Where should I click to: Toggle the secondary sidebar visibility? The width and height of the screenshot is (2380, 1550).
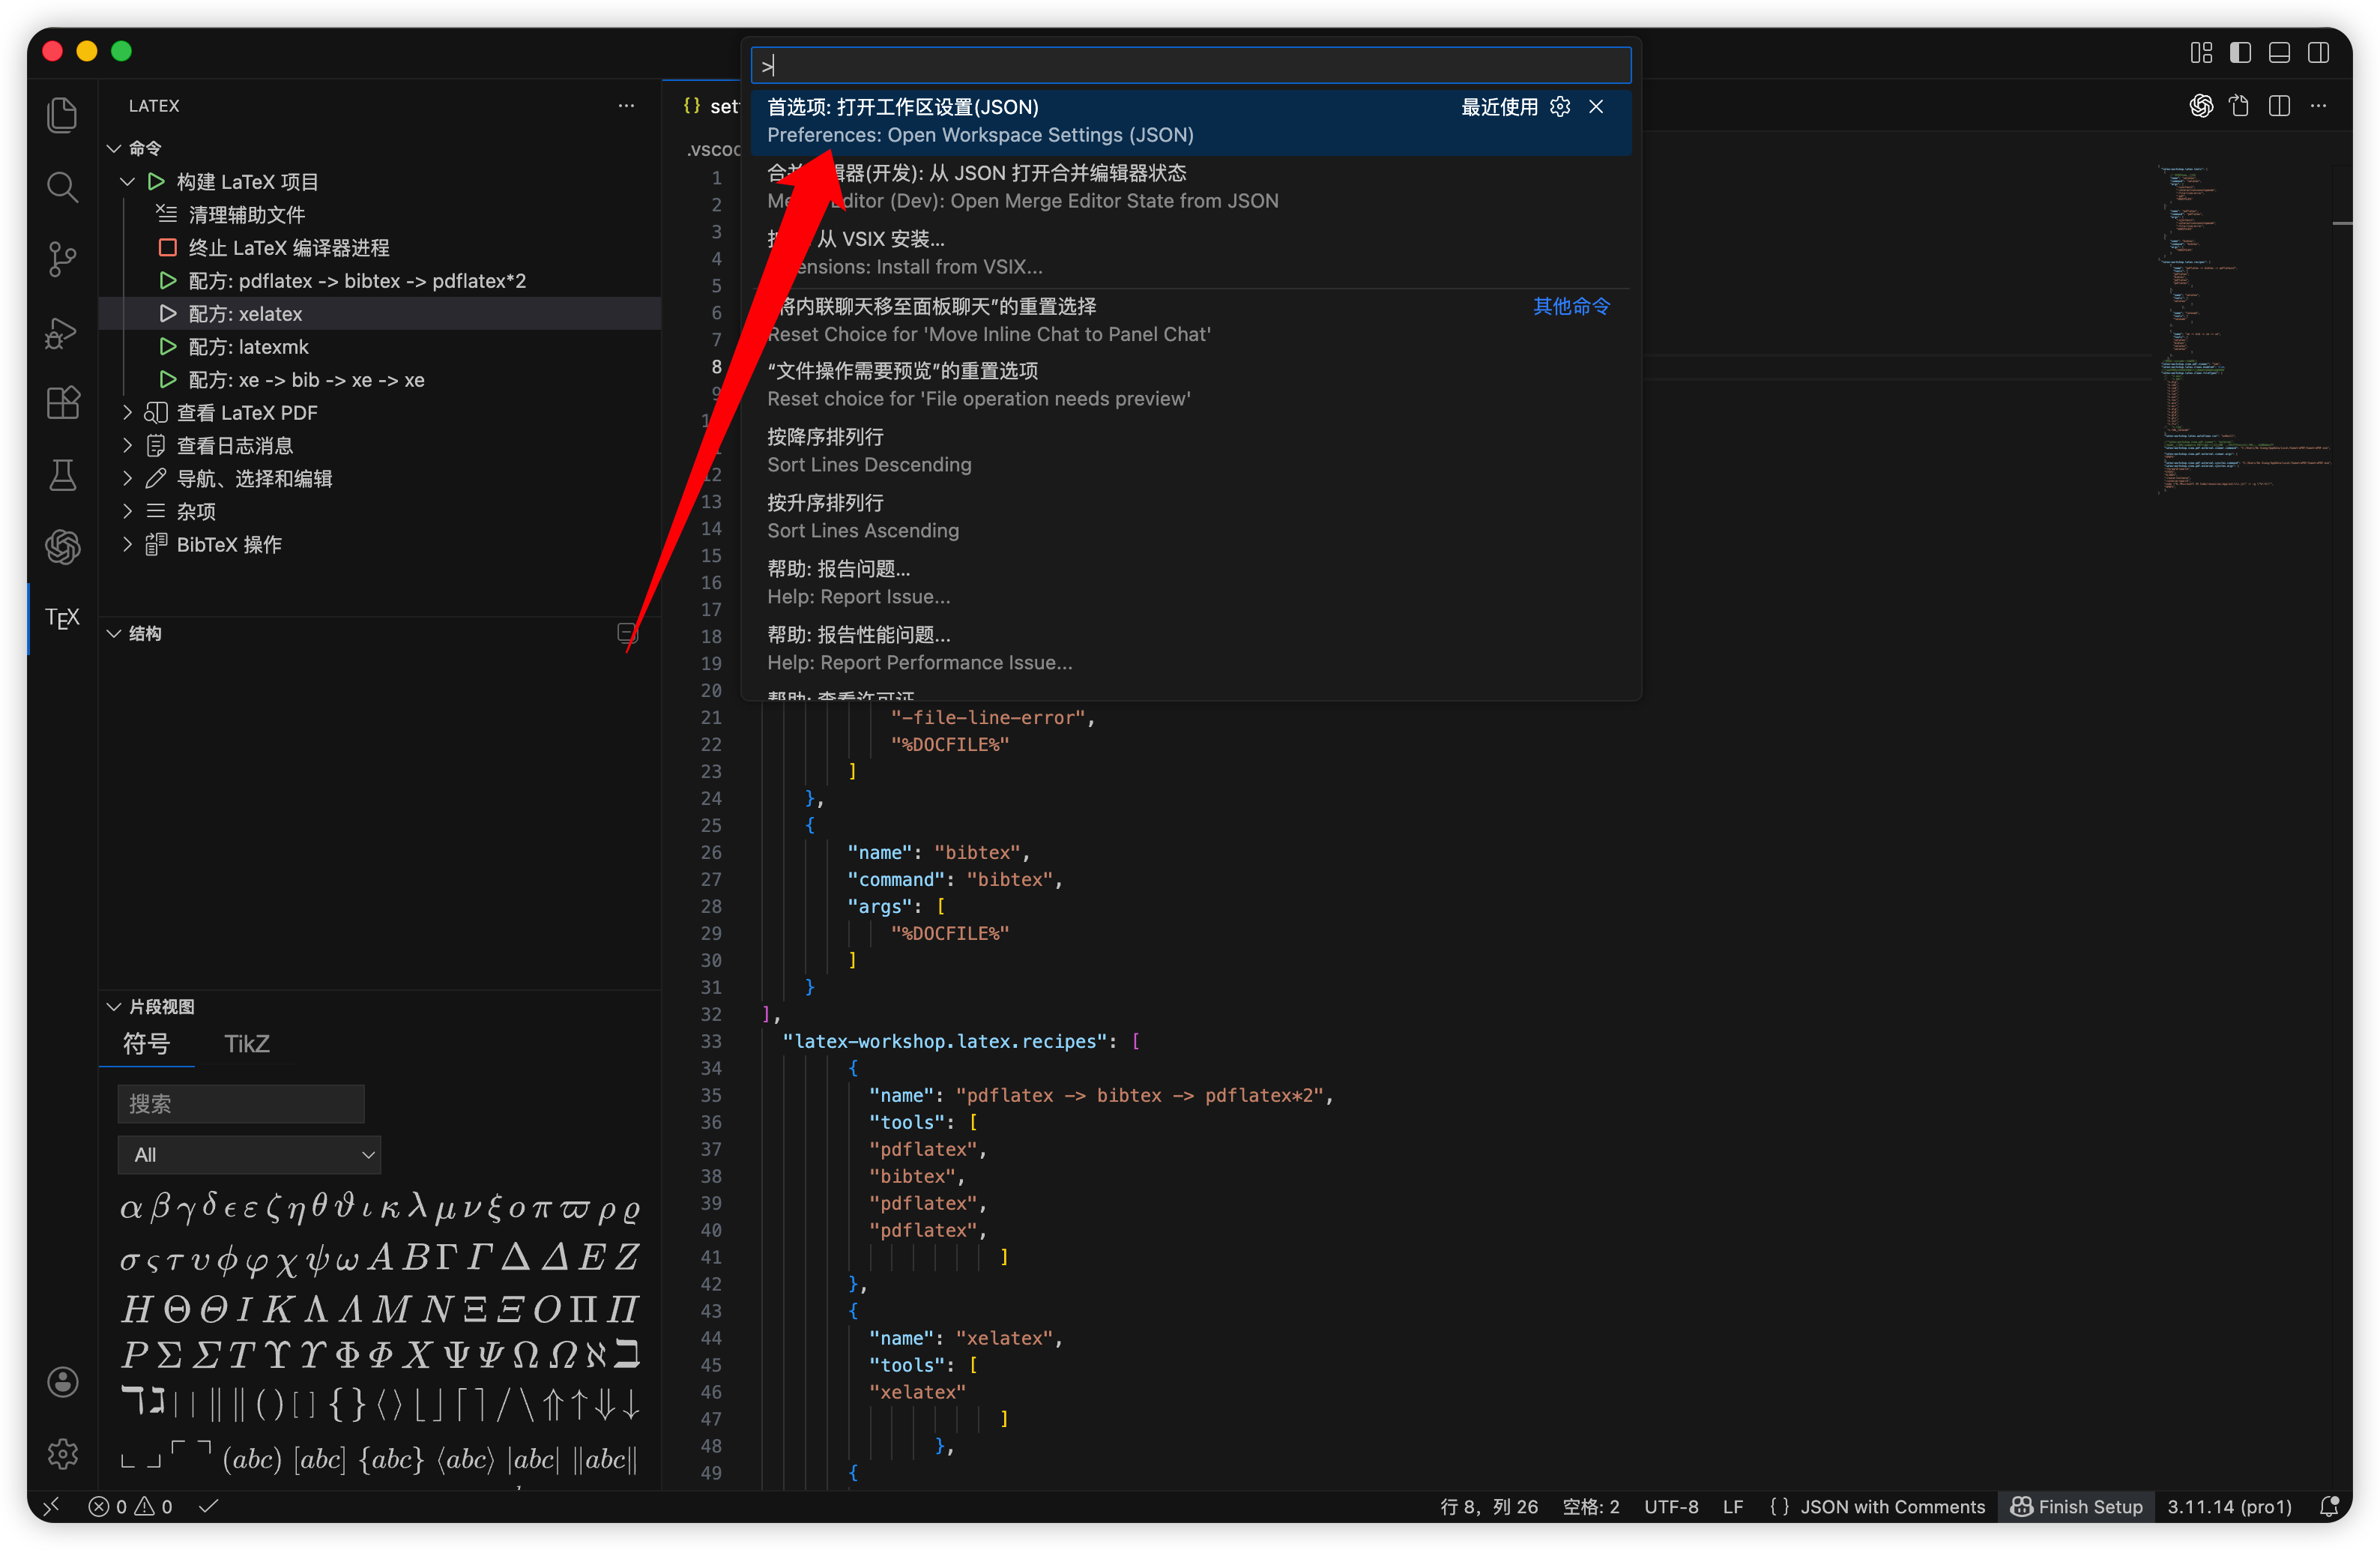coord(2318,52)
